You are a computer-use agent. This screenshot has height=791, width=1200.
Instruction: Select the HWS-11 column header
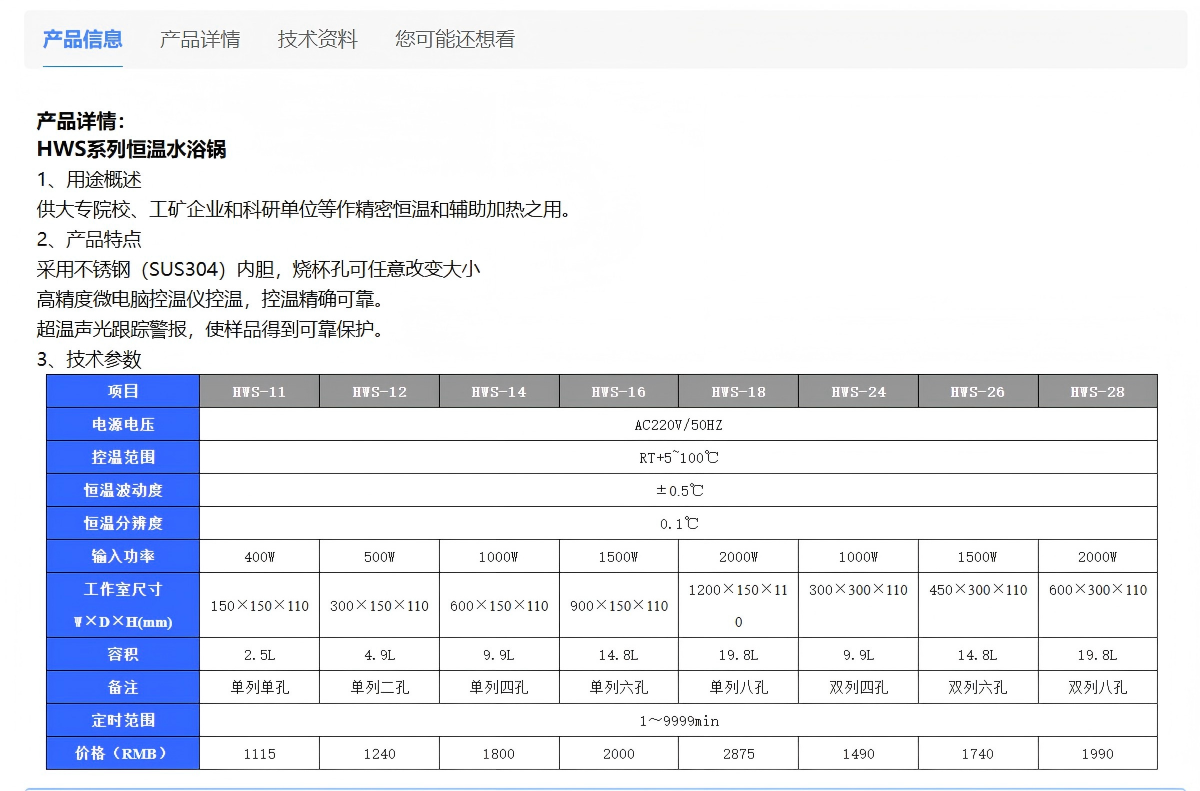(259, 390)
